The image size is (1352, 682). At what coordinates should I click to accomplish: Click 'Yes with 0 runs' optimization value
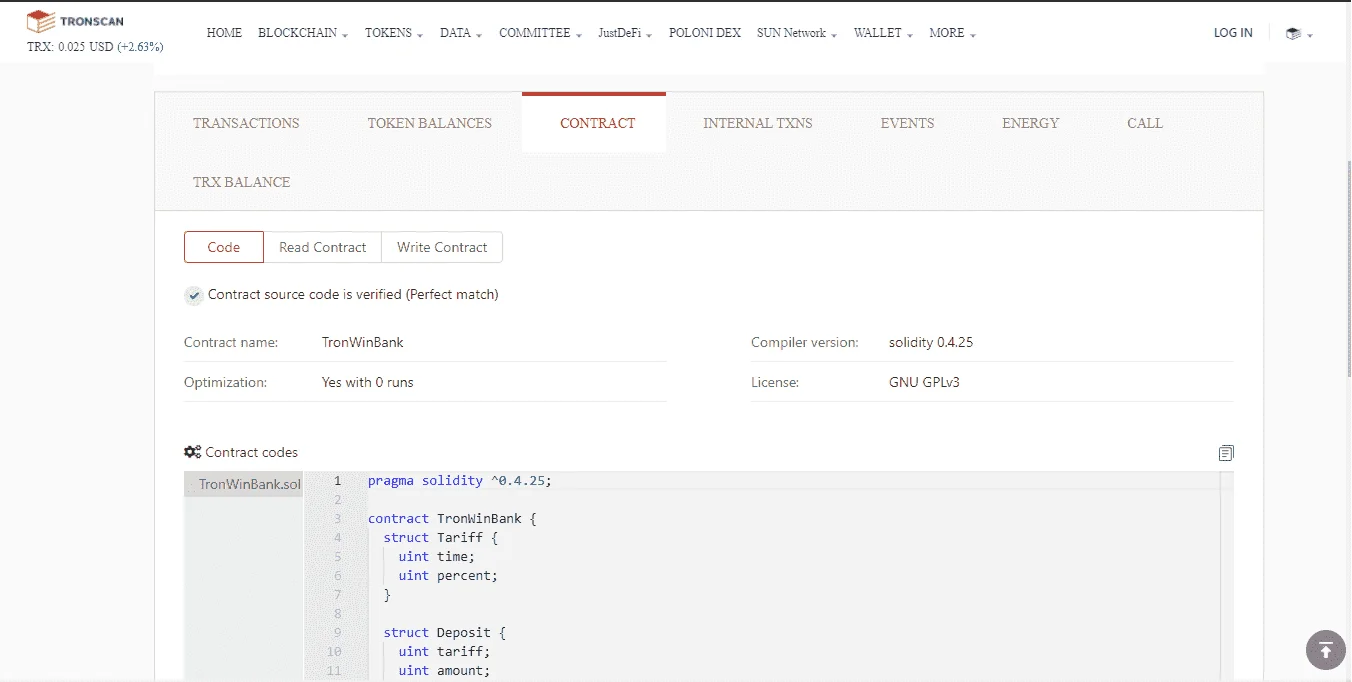367,382
